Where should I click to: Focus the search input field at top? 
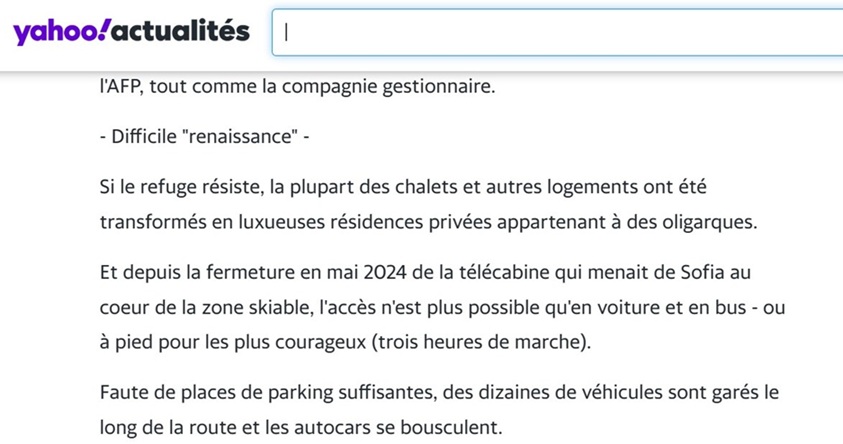click(557, 32)
